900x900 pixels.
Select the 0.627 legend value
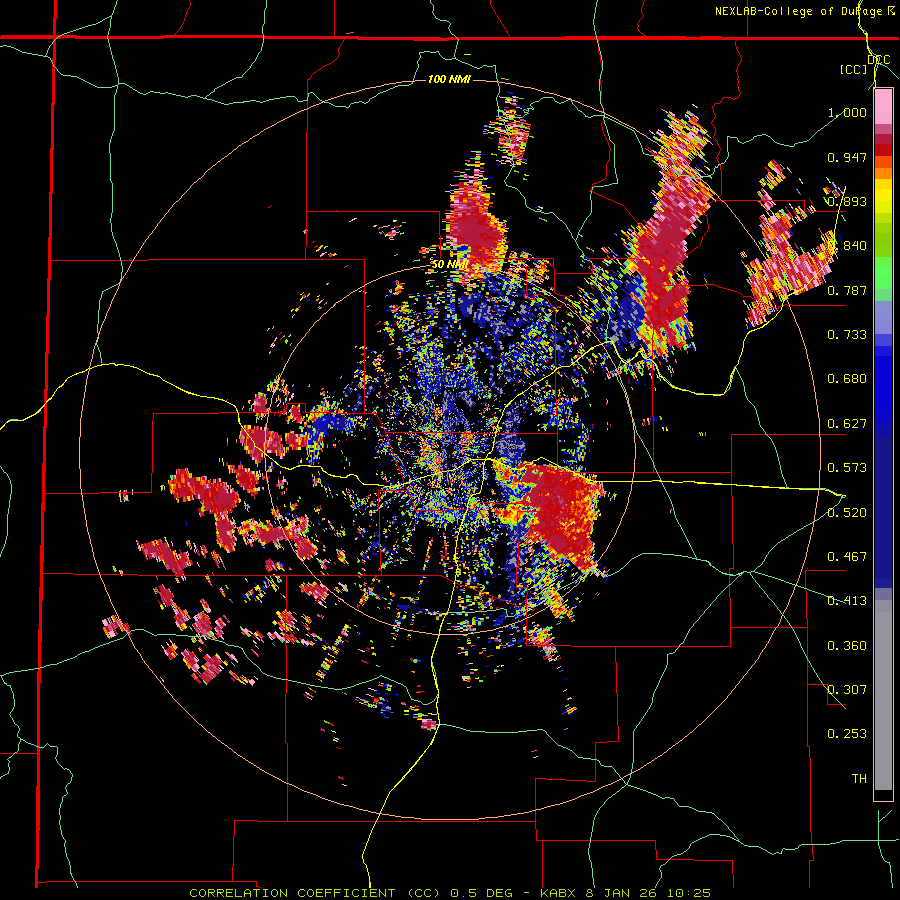[847, 424]
